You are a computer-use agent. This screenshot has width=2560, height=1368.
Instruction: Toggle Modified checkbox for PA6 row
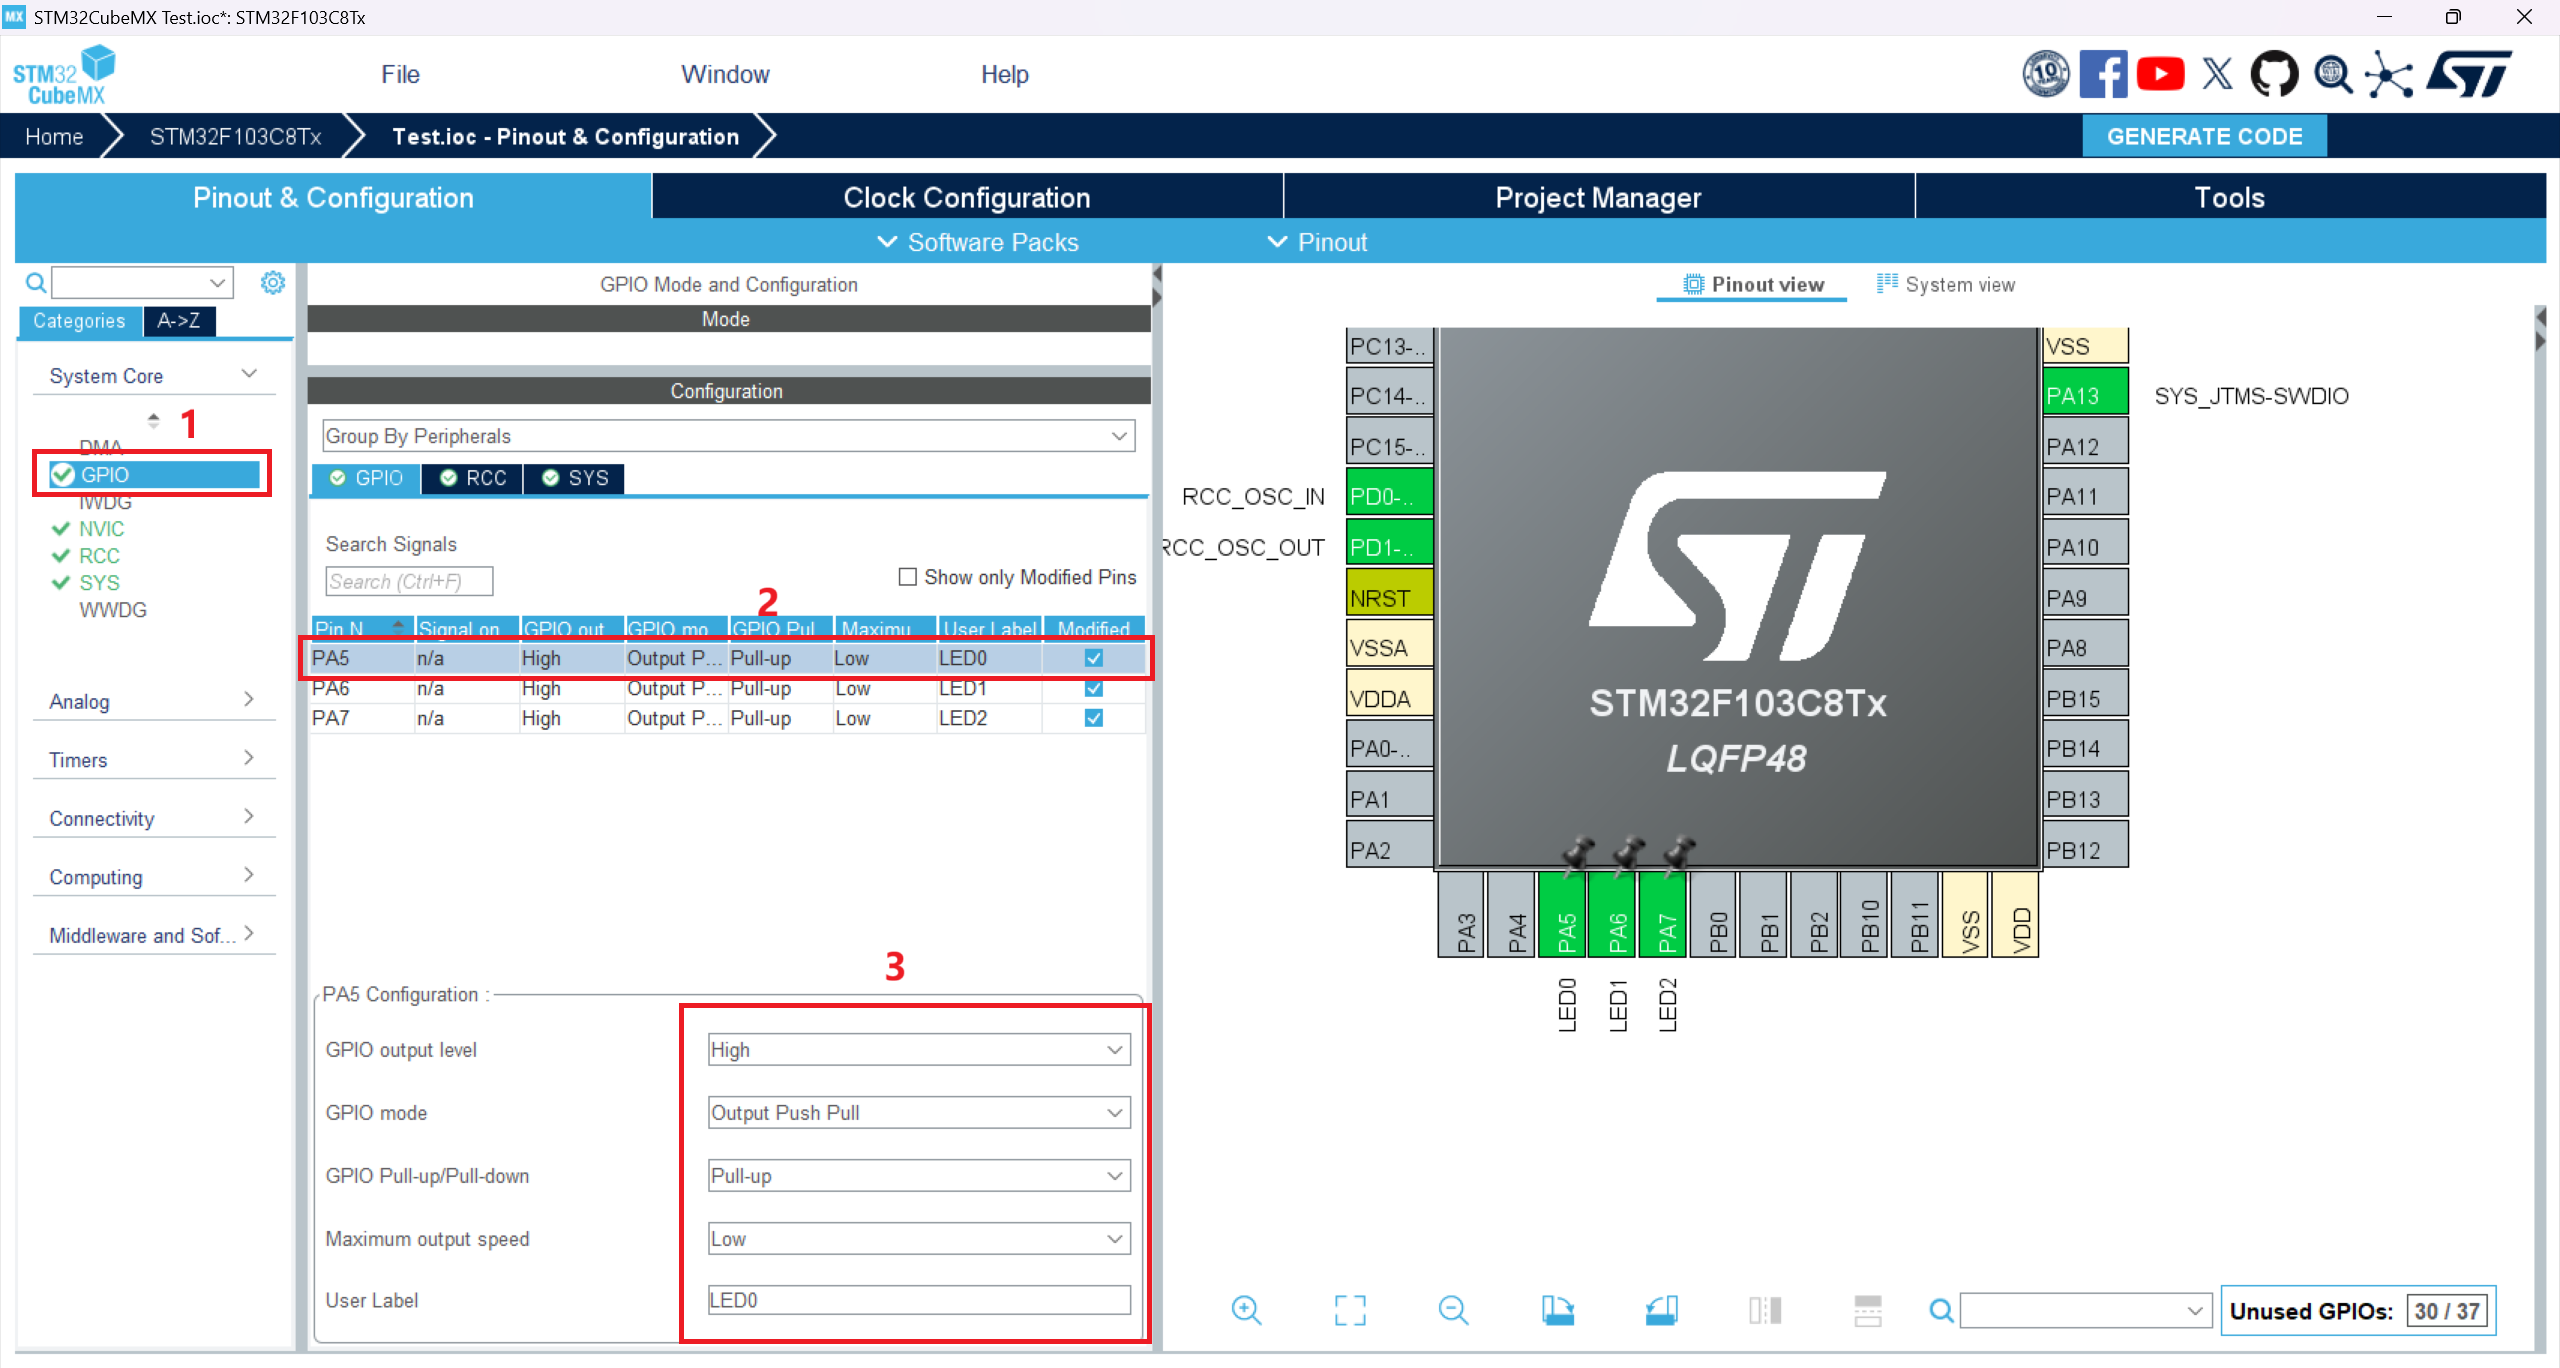tap(1094, 689)
